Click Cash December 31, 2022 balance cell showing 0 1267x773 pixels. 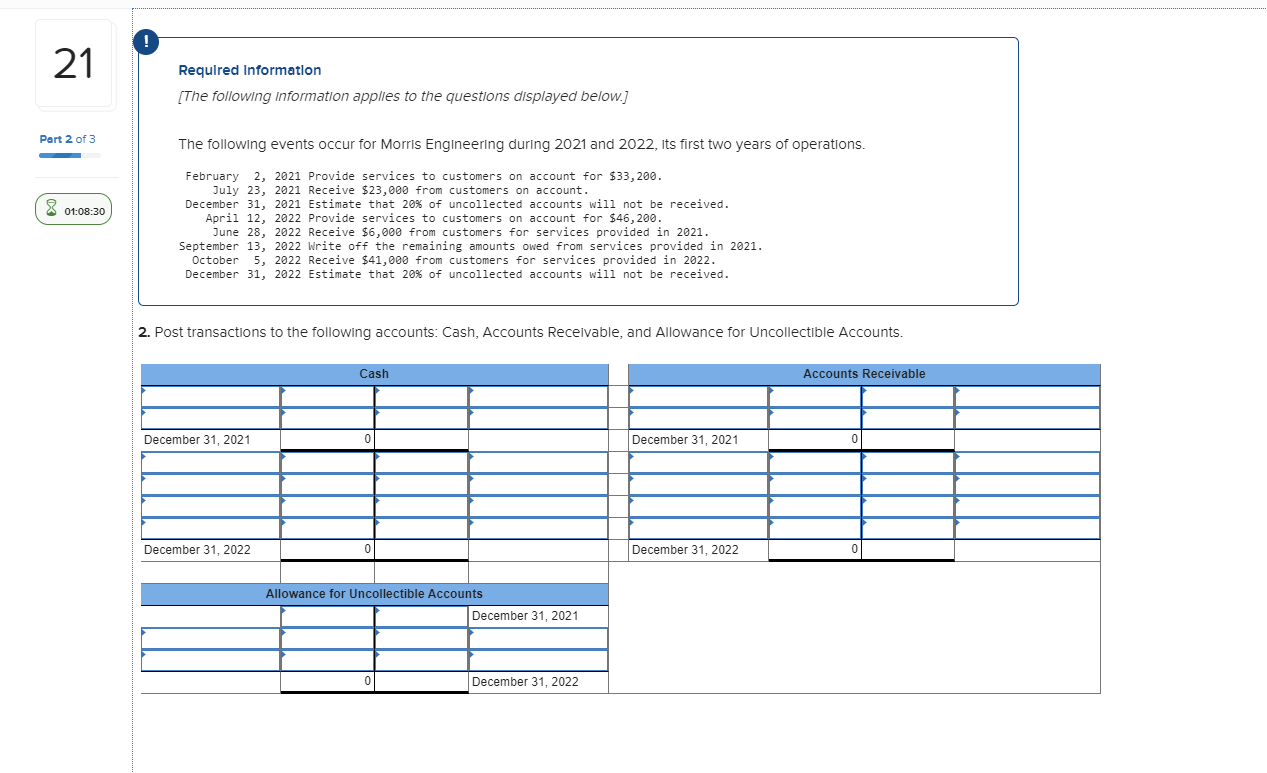pyautogui.click(x=327, y=550)
